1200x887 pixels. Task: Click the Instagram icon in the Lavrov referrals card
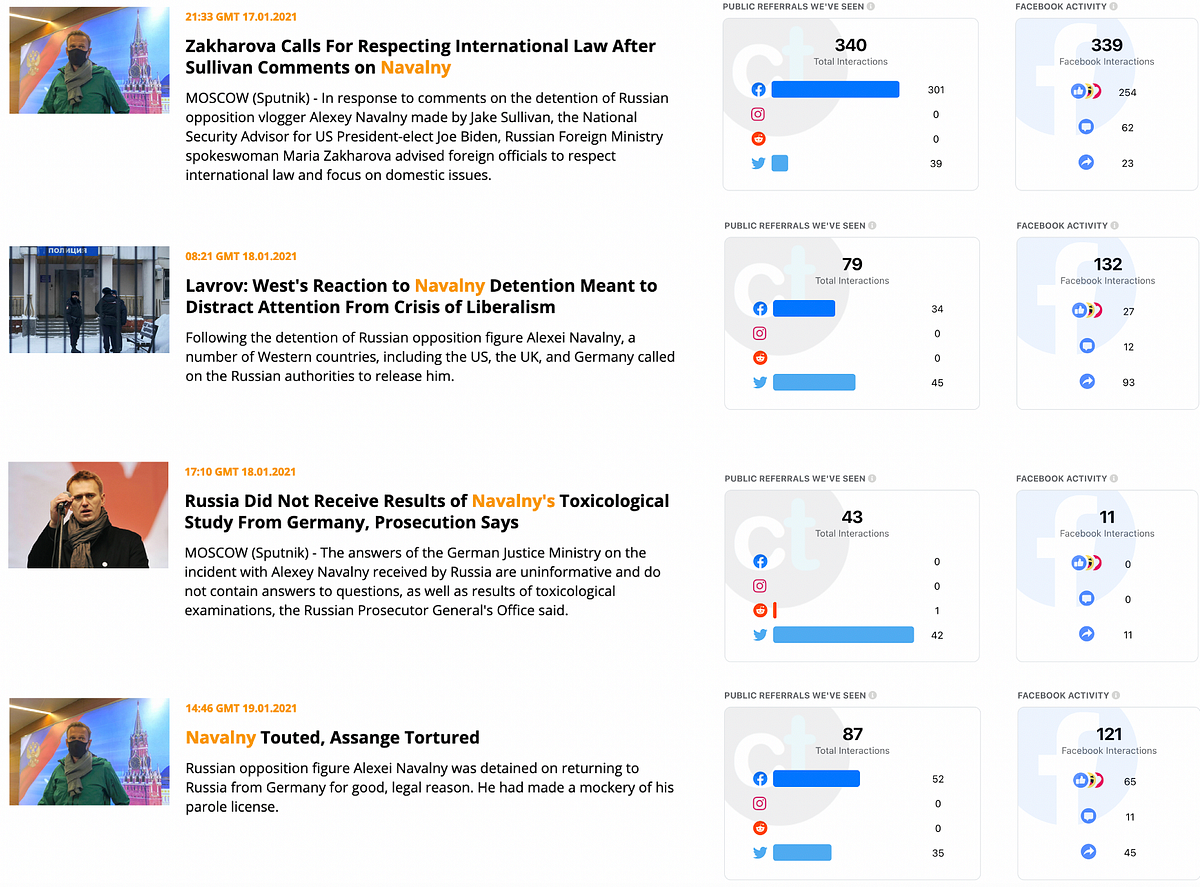click(760, 334)
